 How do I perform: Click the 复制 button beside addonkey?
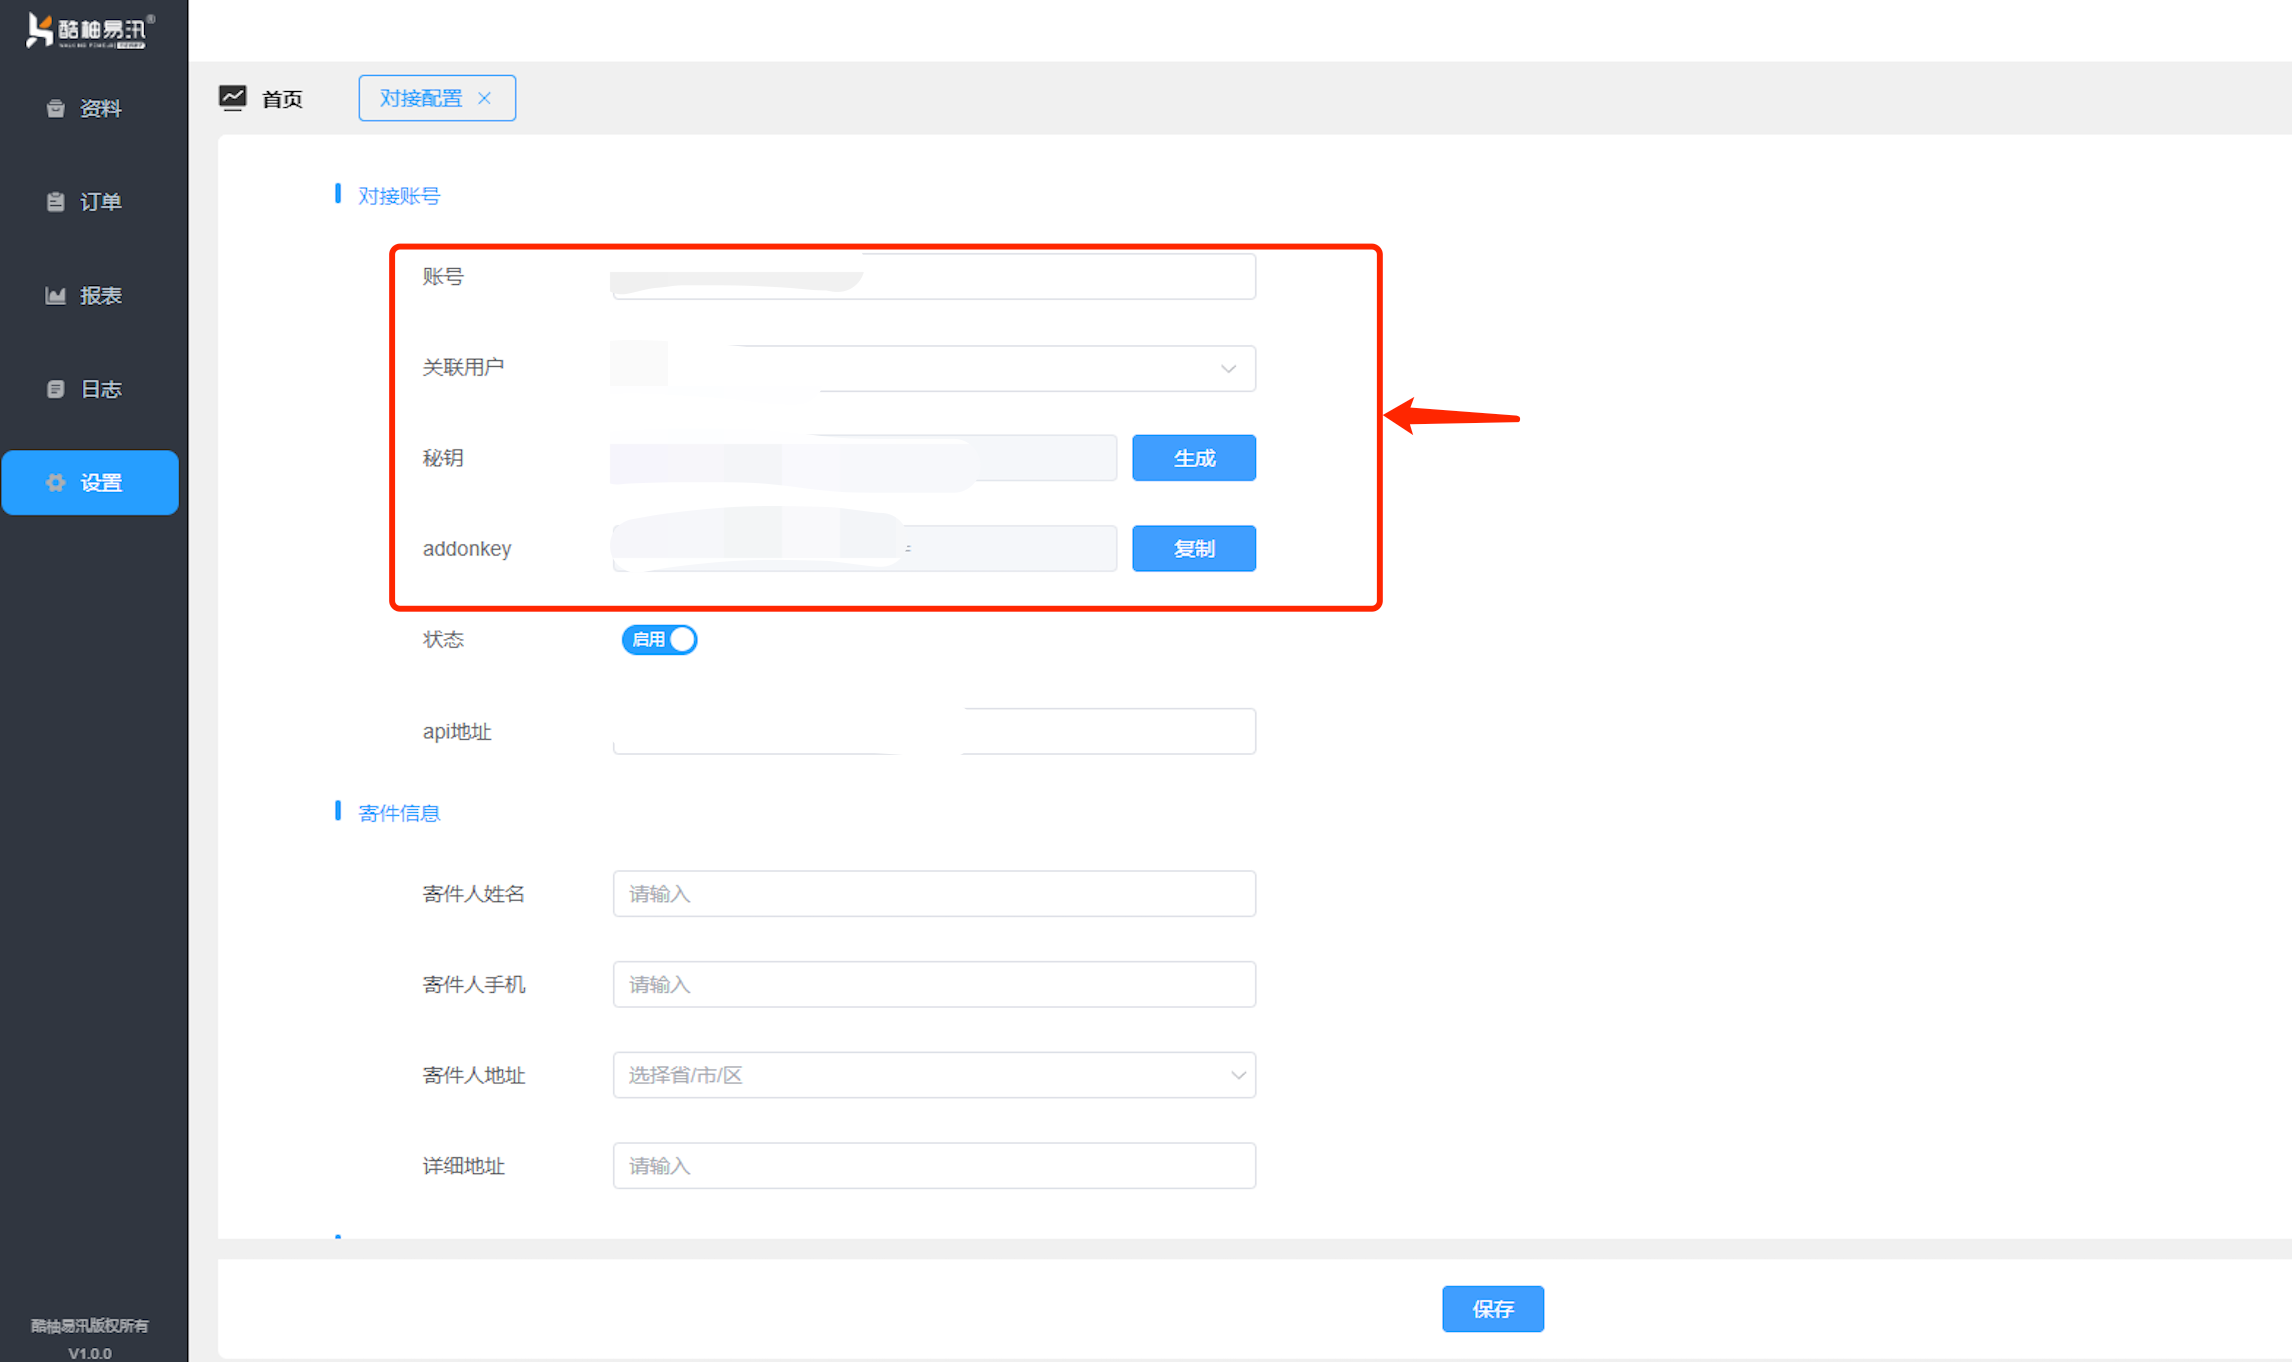pos(1193,548)
